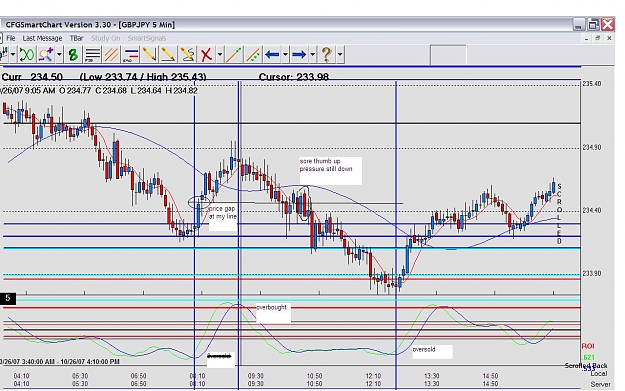This screenshot has width=625, height=391.
Task: Close the inner chart child window
Action: pyautogui.click(x=609, y=39)
